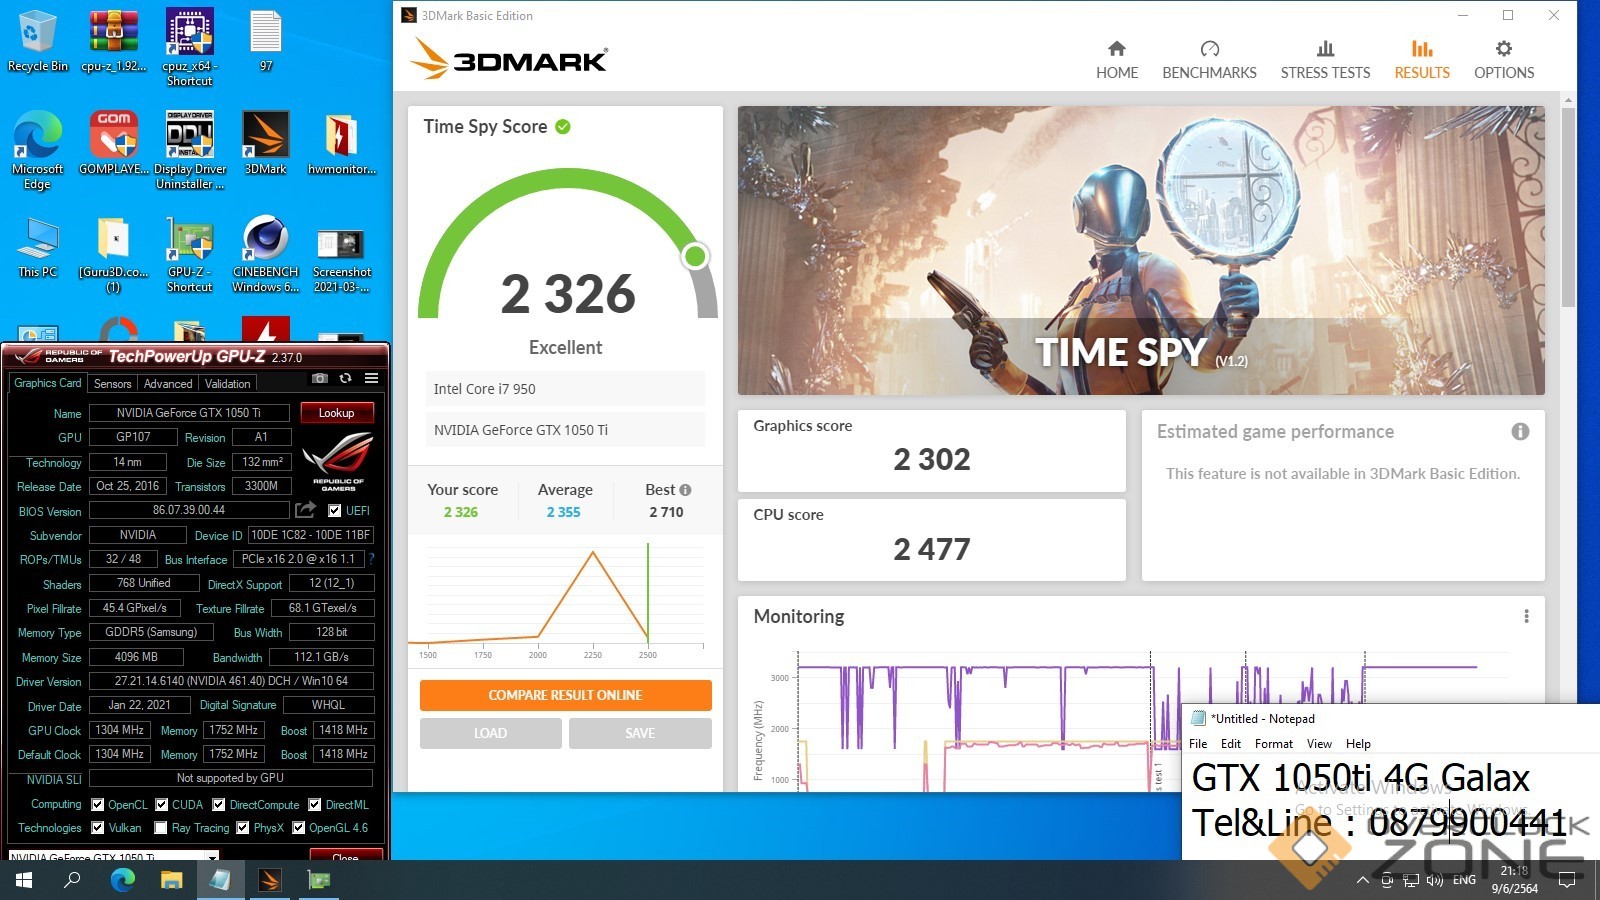Open the GPU selection dropdown in GPU-Z
The image size is (1600, 900).
pos(113,856)
